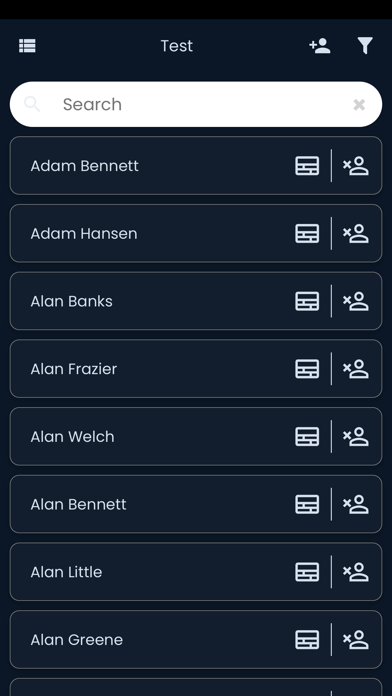Open the list view icon at top left
Screen dimensions: 392x696
click(x=27, y=46)
